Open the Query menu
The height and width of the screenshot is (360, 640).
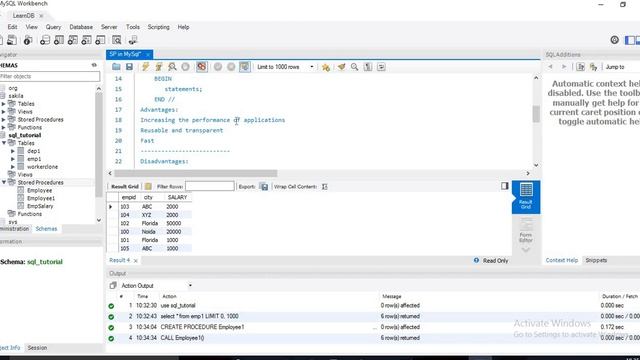pos(53,27)
